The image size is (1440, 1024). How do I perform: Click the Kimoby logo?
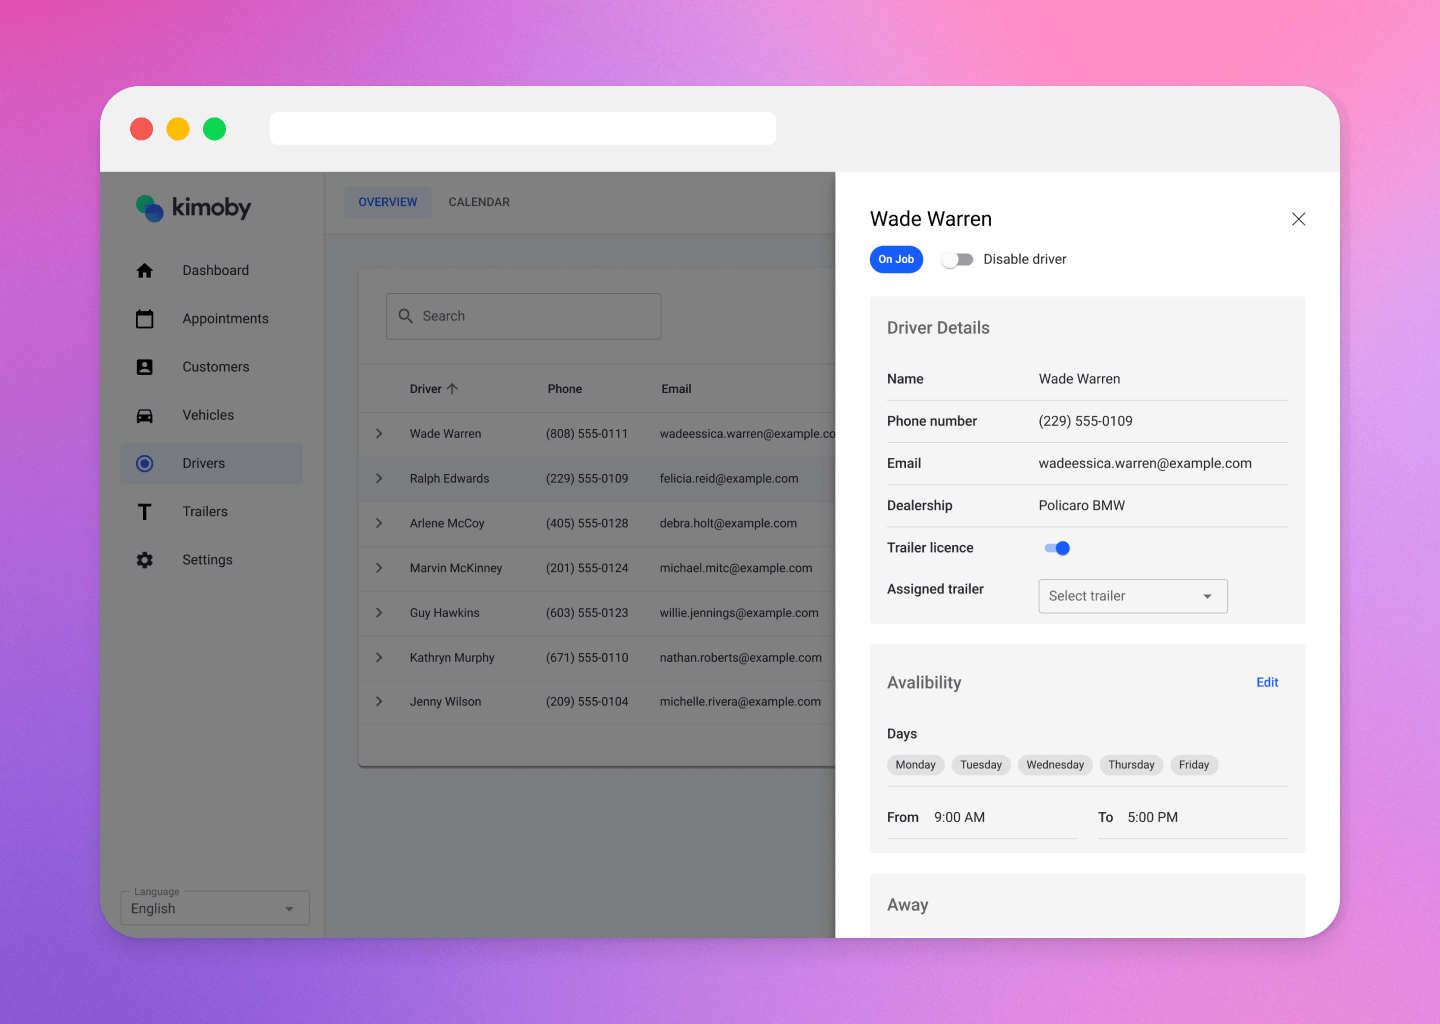tap(192, 208)
